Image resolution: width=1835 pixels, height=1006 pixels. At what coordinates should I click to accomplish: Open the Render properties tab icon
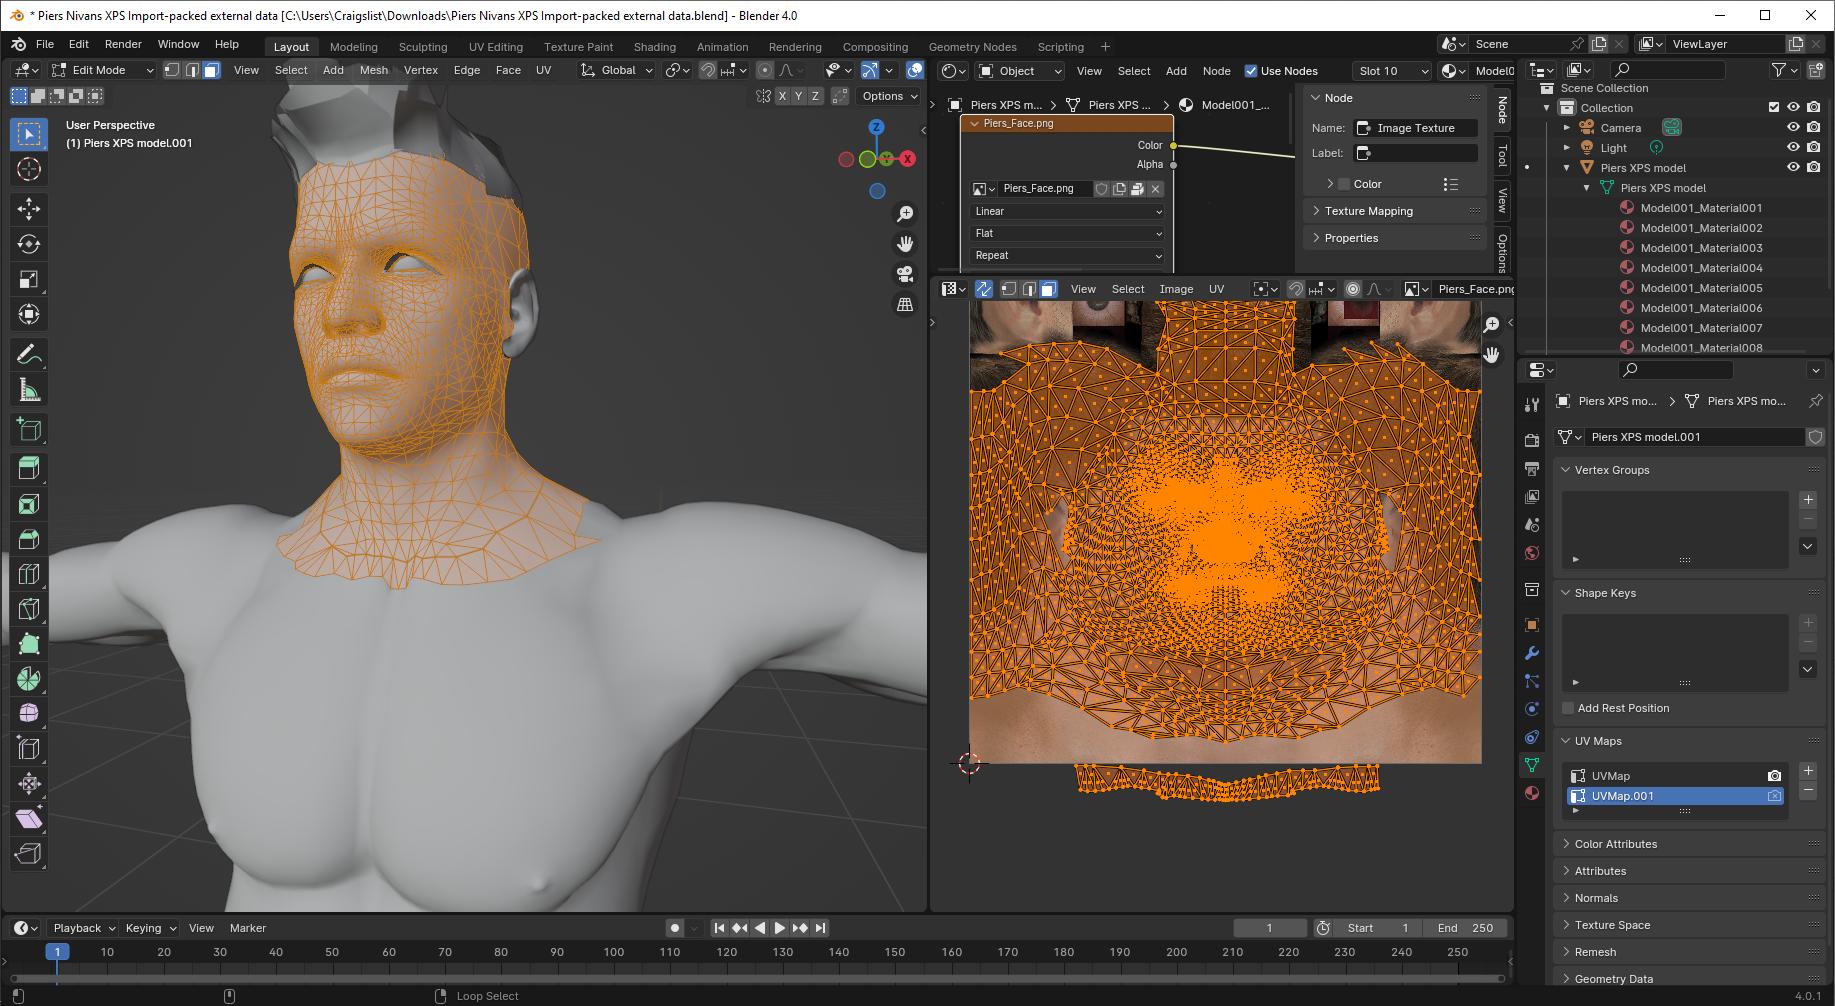(x=1531, y=440)
